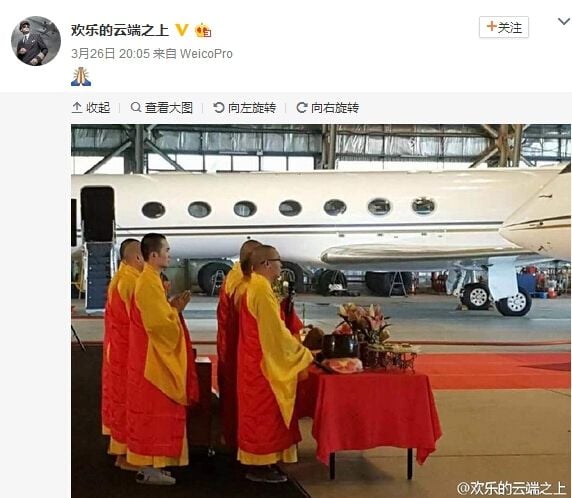The image size is (572, 498).
Task: Open the WeicoPro source link
Action: tap(206, 54)
